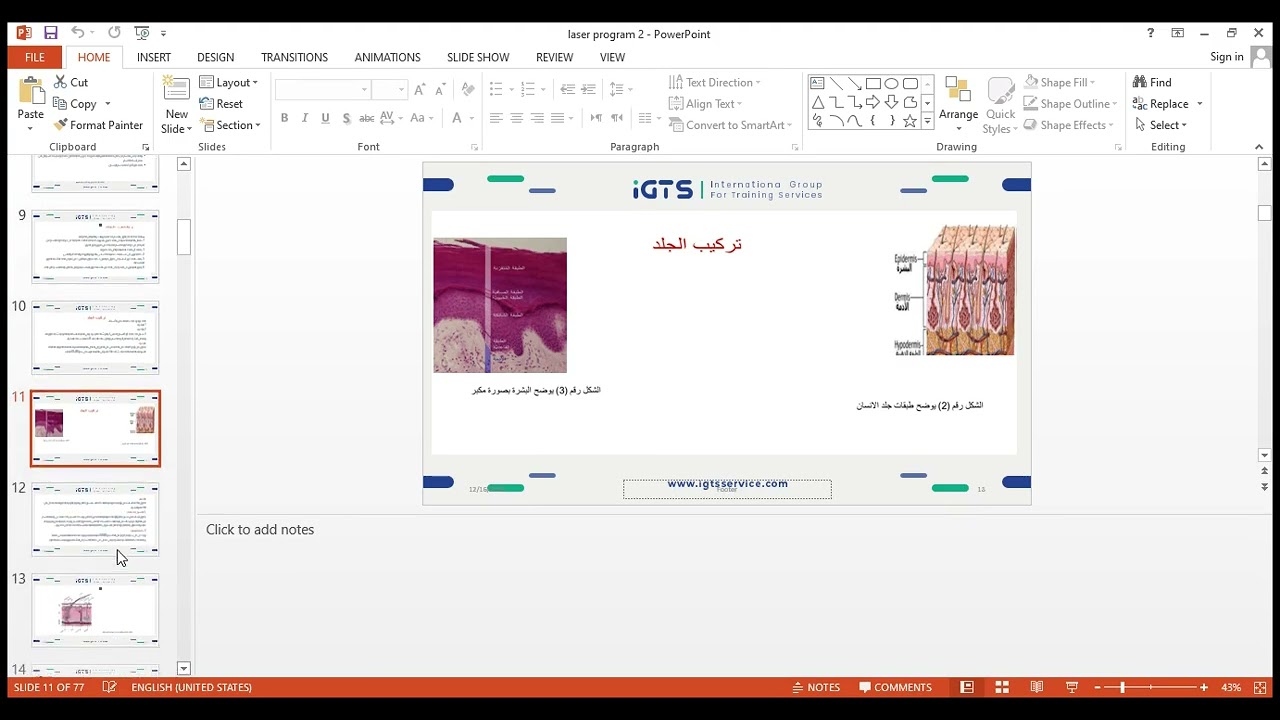Open the Arrange tool
Screen dimensions: 1280x720
point(958,103)
